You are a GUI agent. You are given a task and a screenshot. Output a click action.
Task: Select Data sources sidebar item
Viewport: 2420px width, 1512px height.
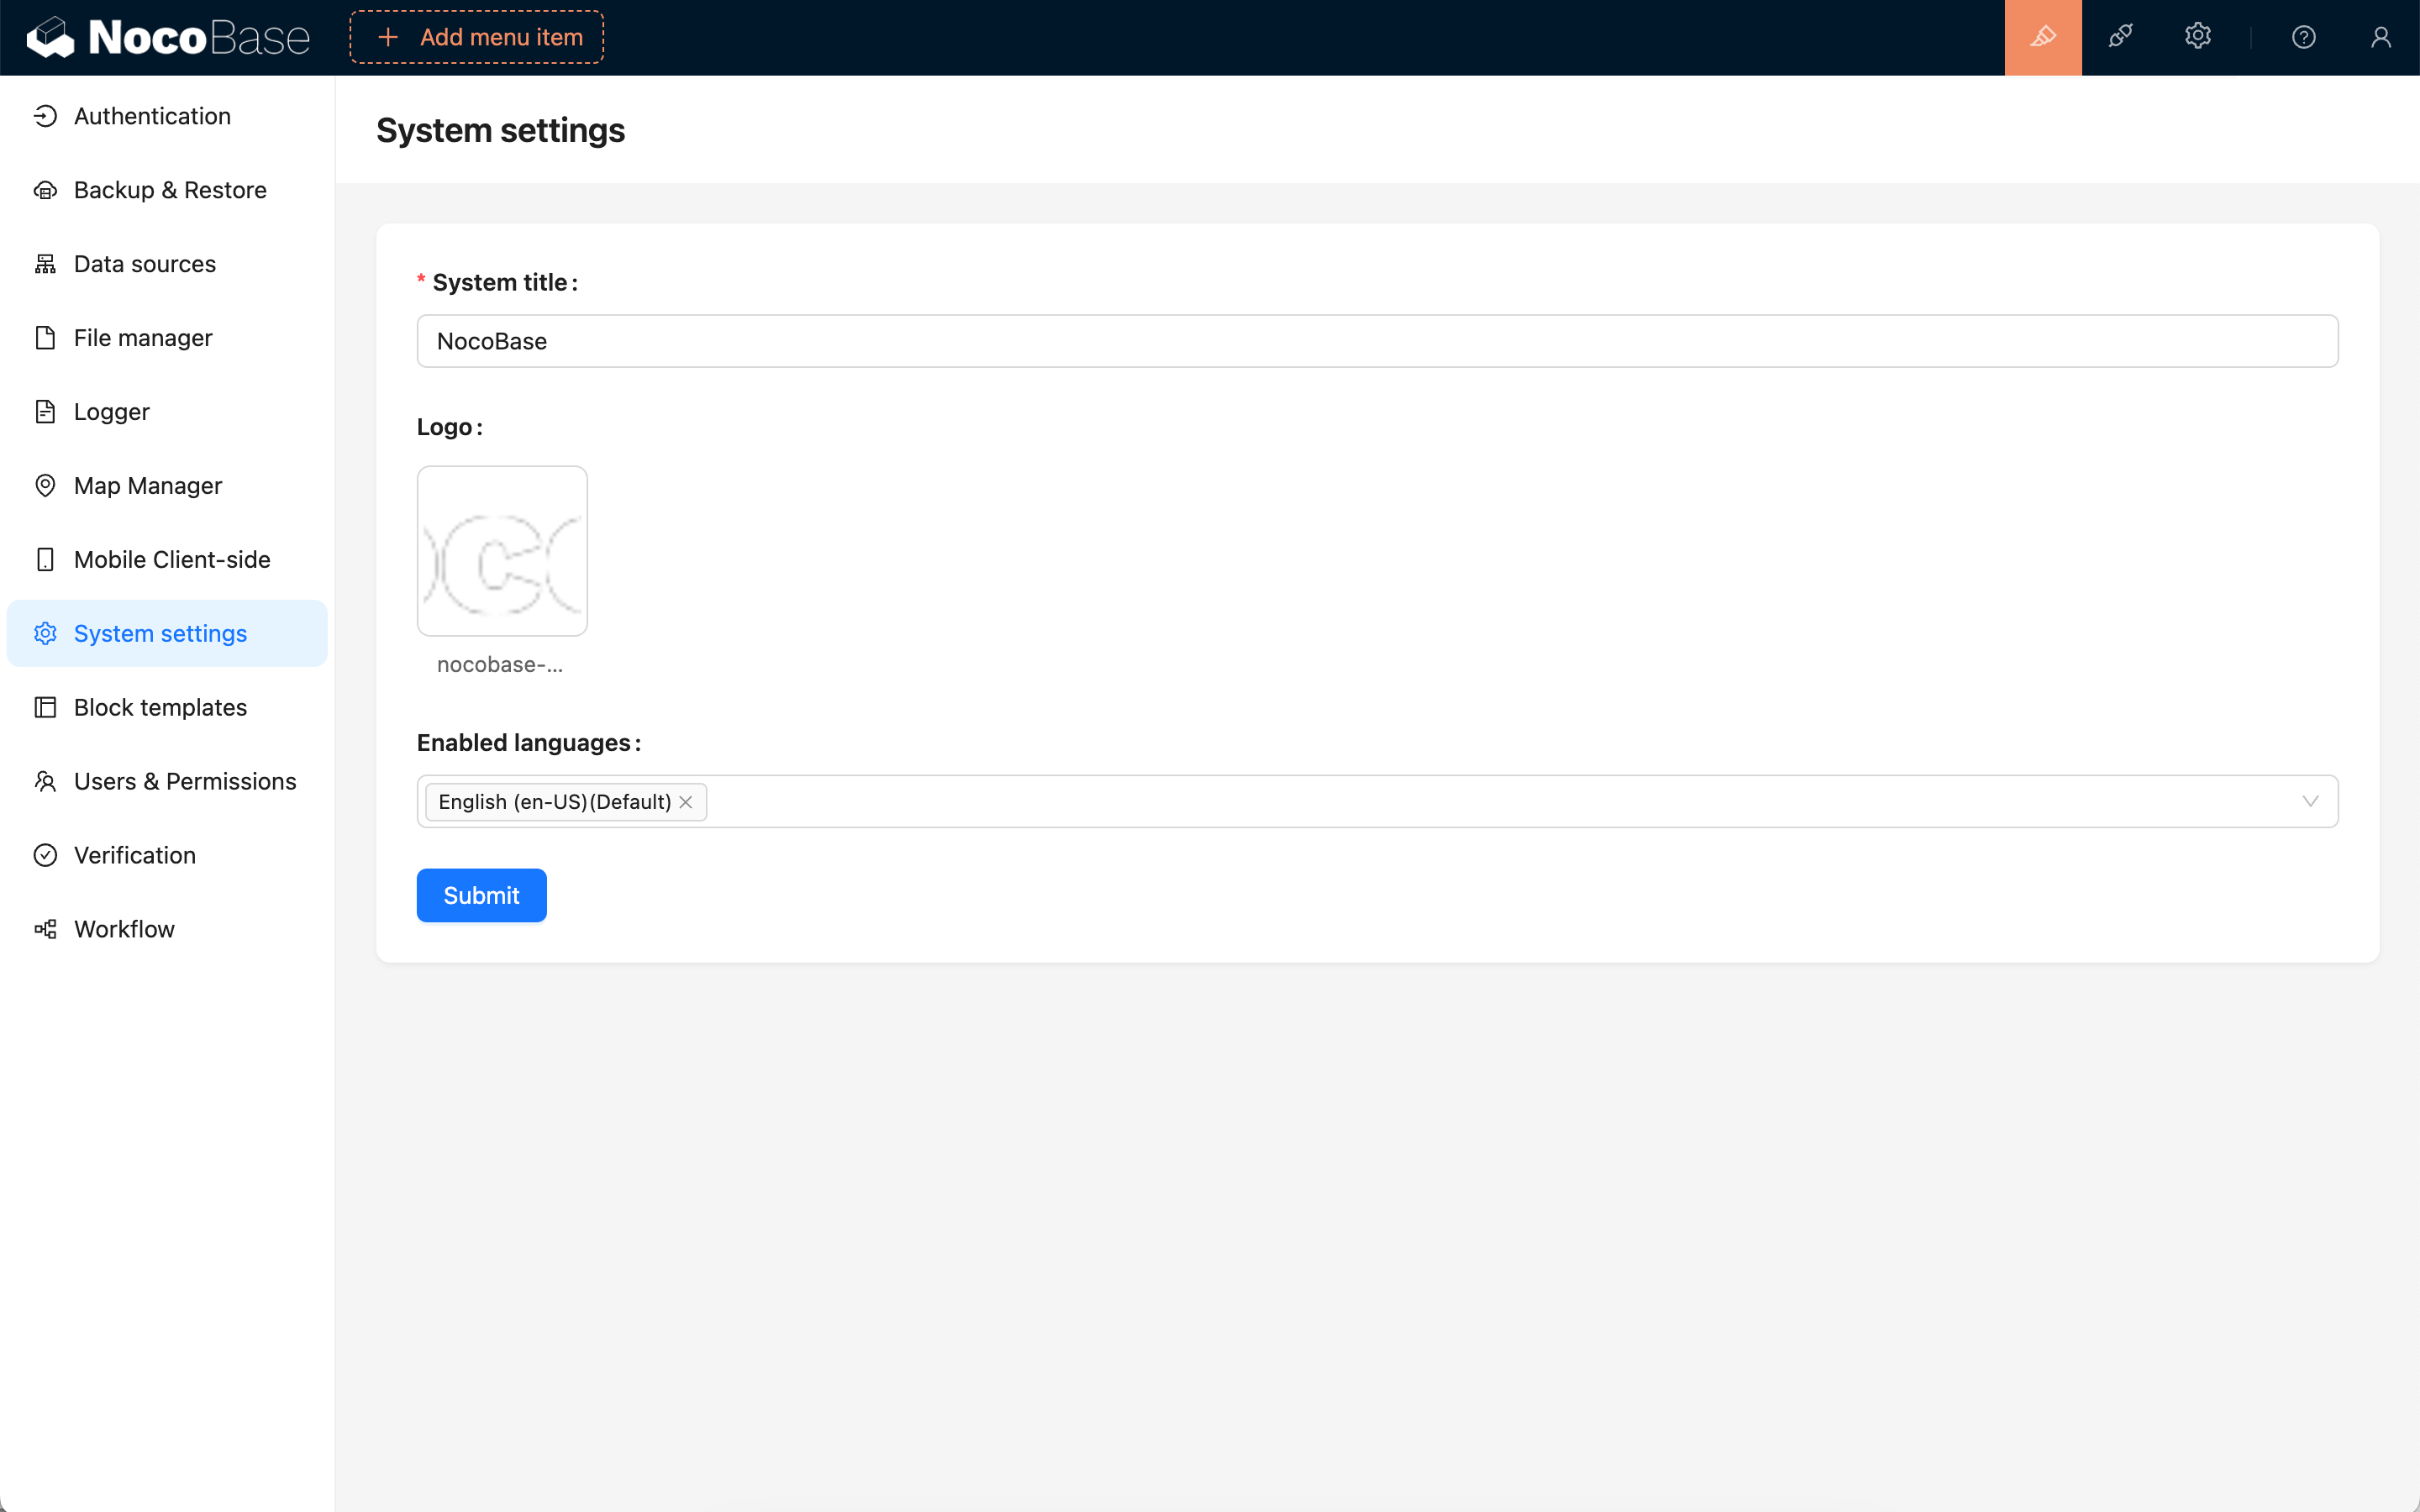coord(145,264)
